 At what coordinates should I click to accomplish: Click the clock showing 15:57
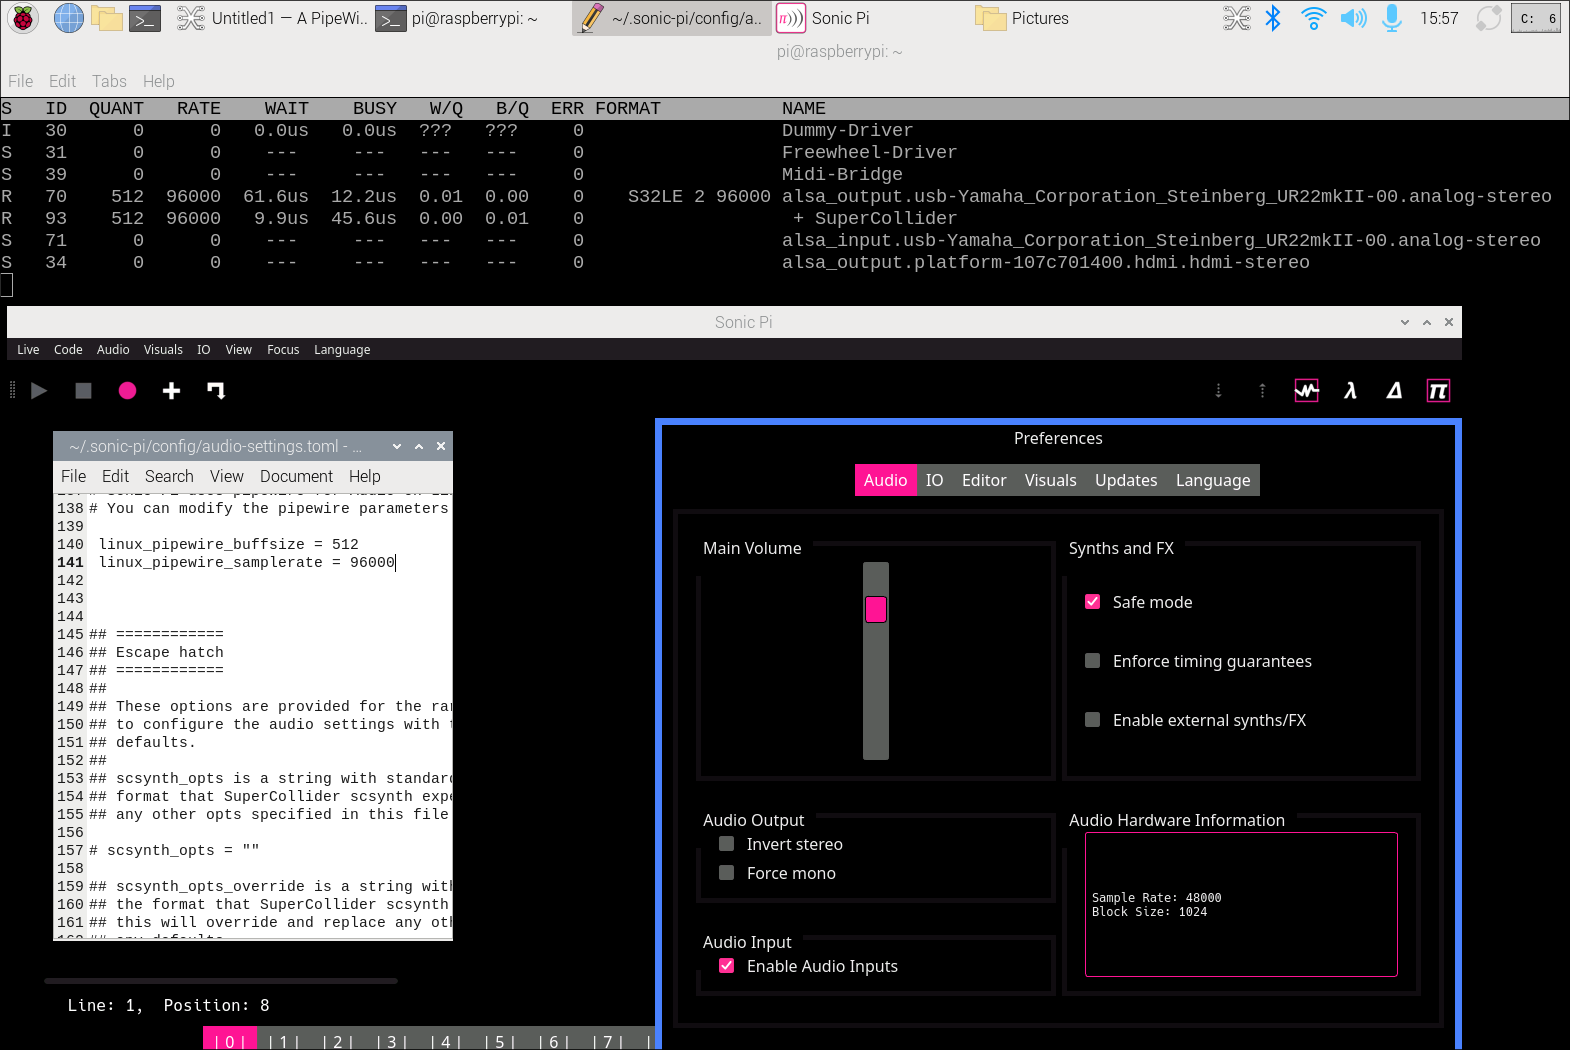tap(1439, 18)
